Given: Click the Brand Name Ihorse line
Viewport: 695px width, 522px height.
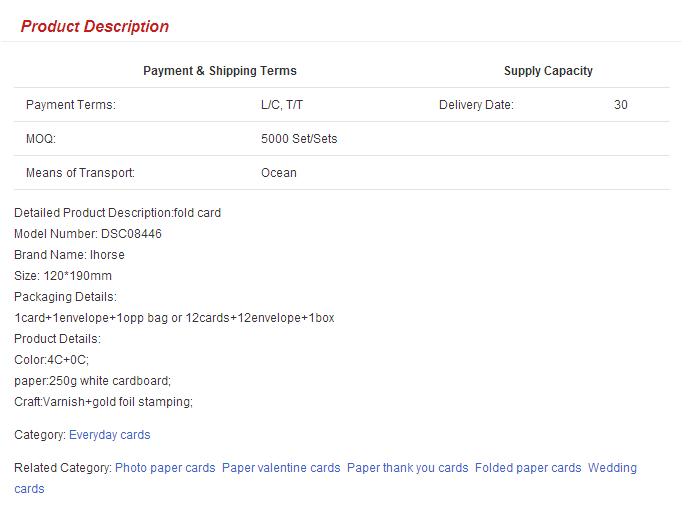Looking at the screenshot, I should (70, 255).
